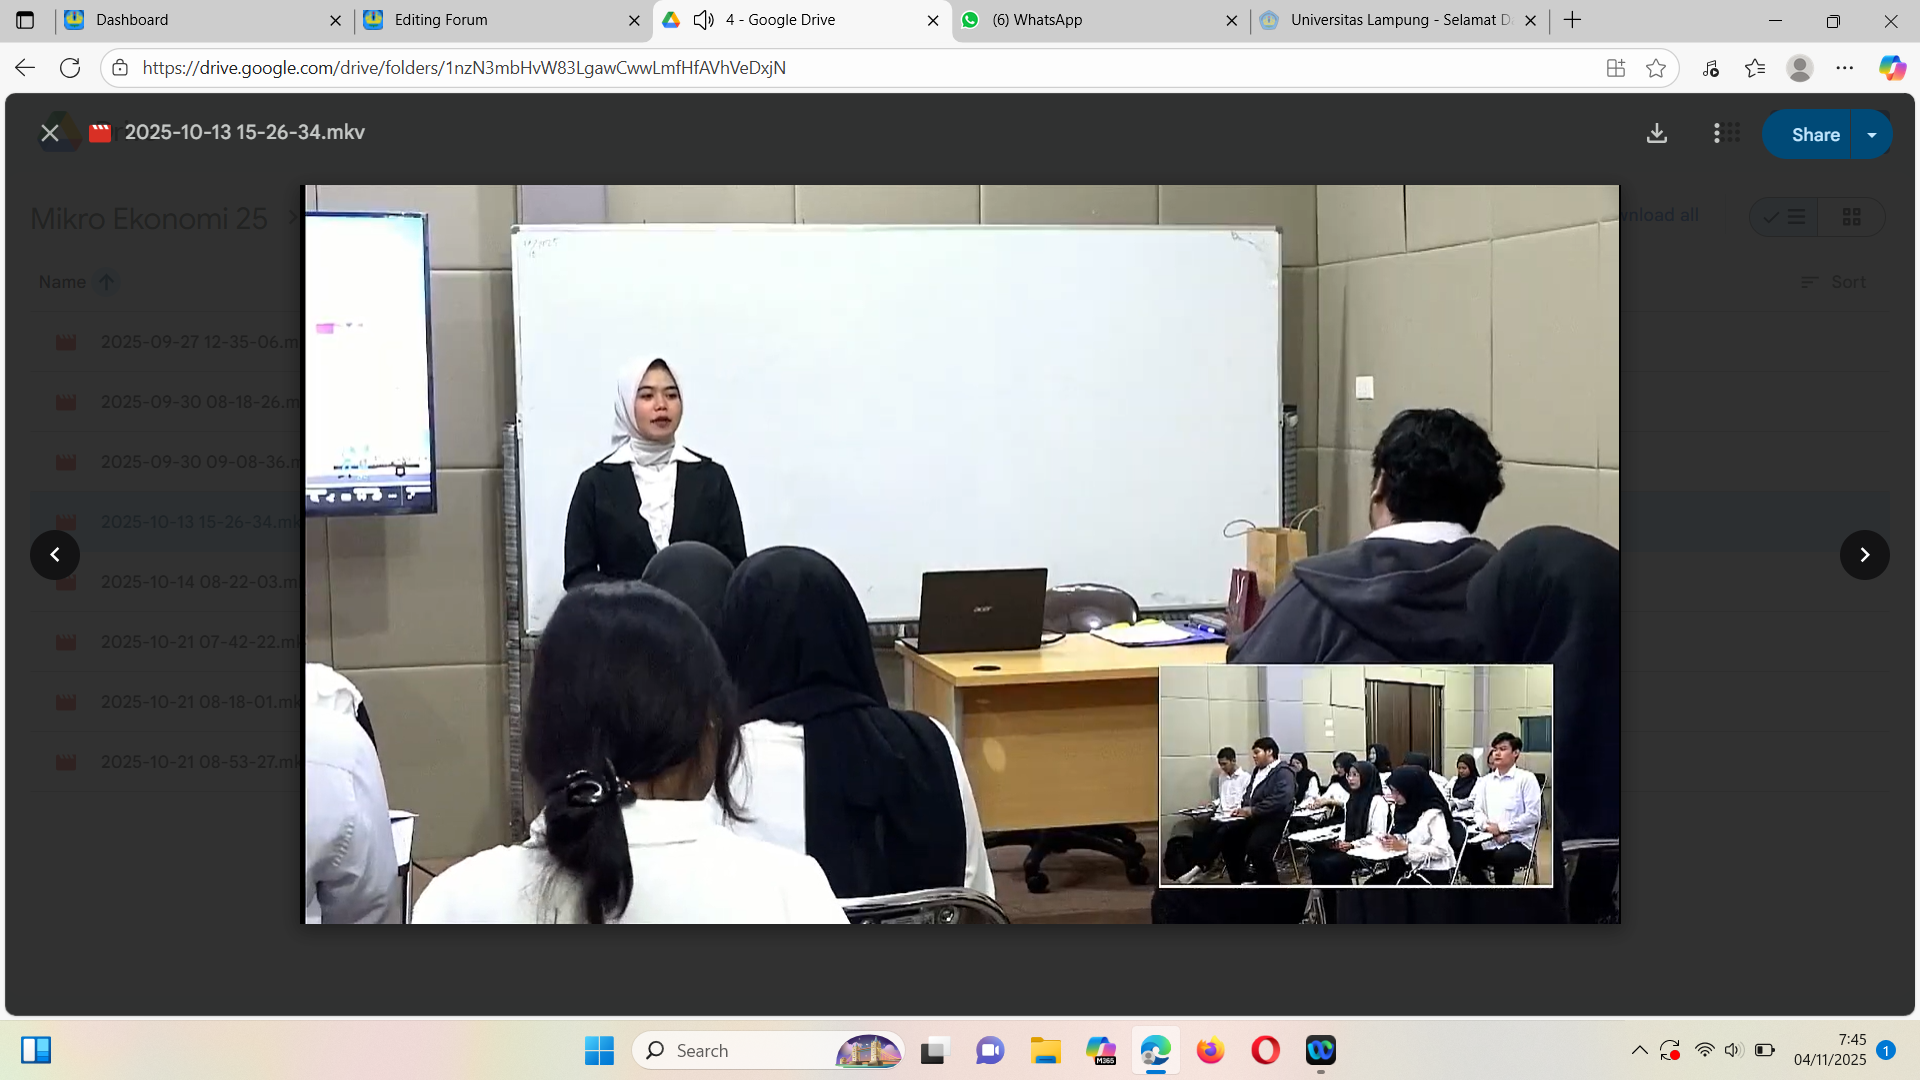Go to next file with right arrow

pos(1864,555)
